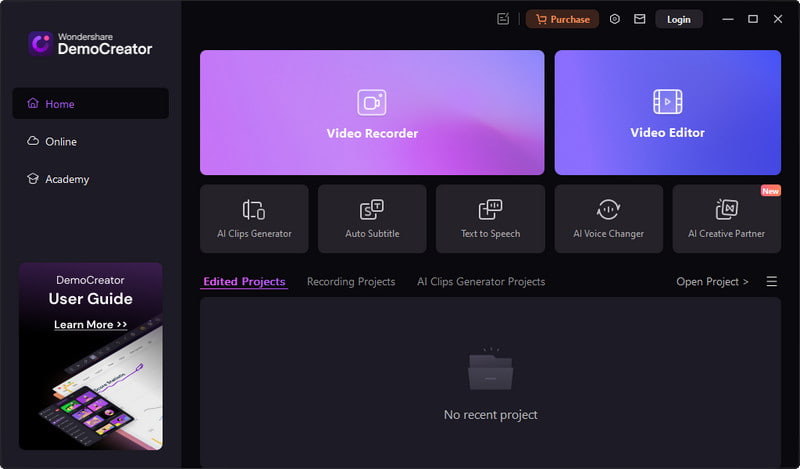Open the Video Editor card
This screenshot has height=469, width=800.
[667, 112]
